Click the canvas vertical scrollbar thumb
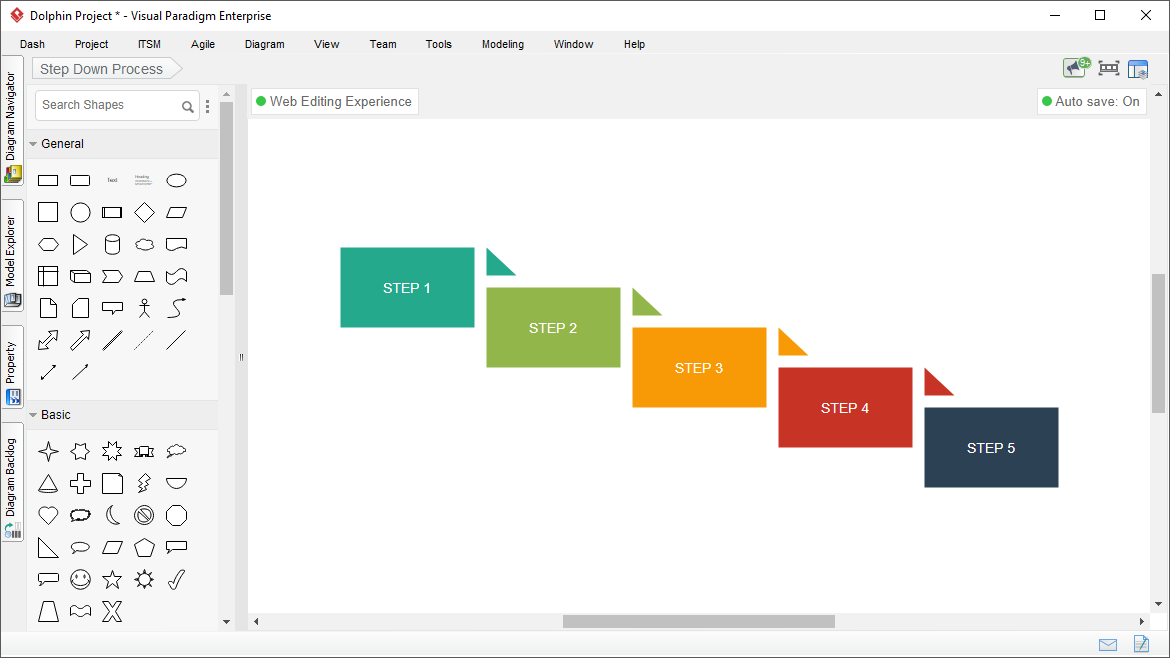Image resolution: width=1170 pixels, height=658 pixels. pos(1158,343)
